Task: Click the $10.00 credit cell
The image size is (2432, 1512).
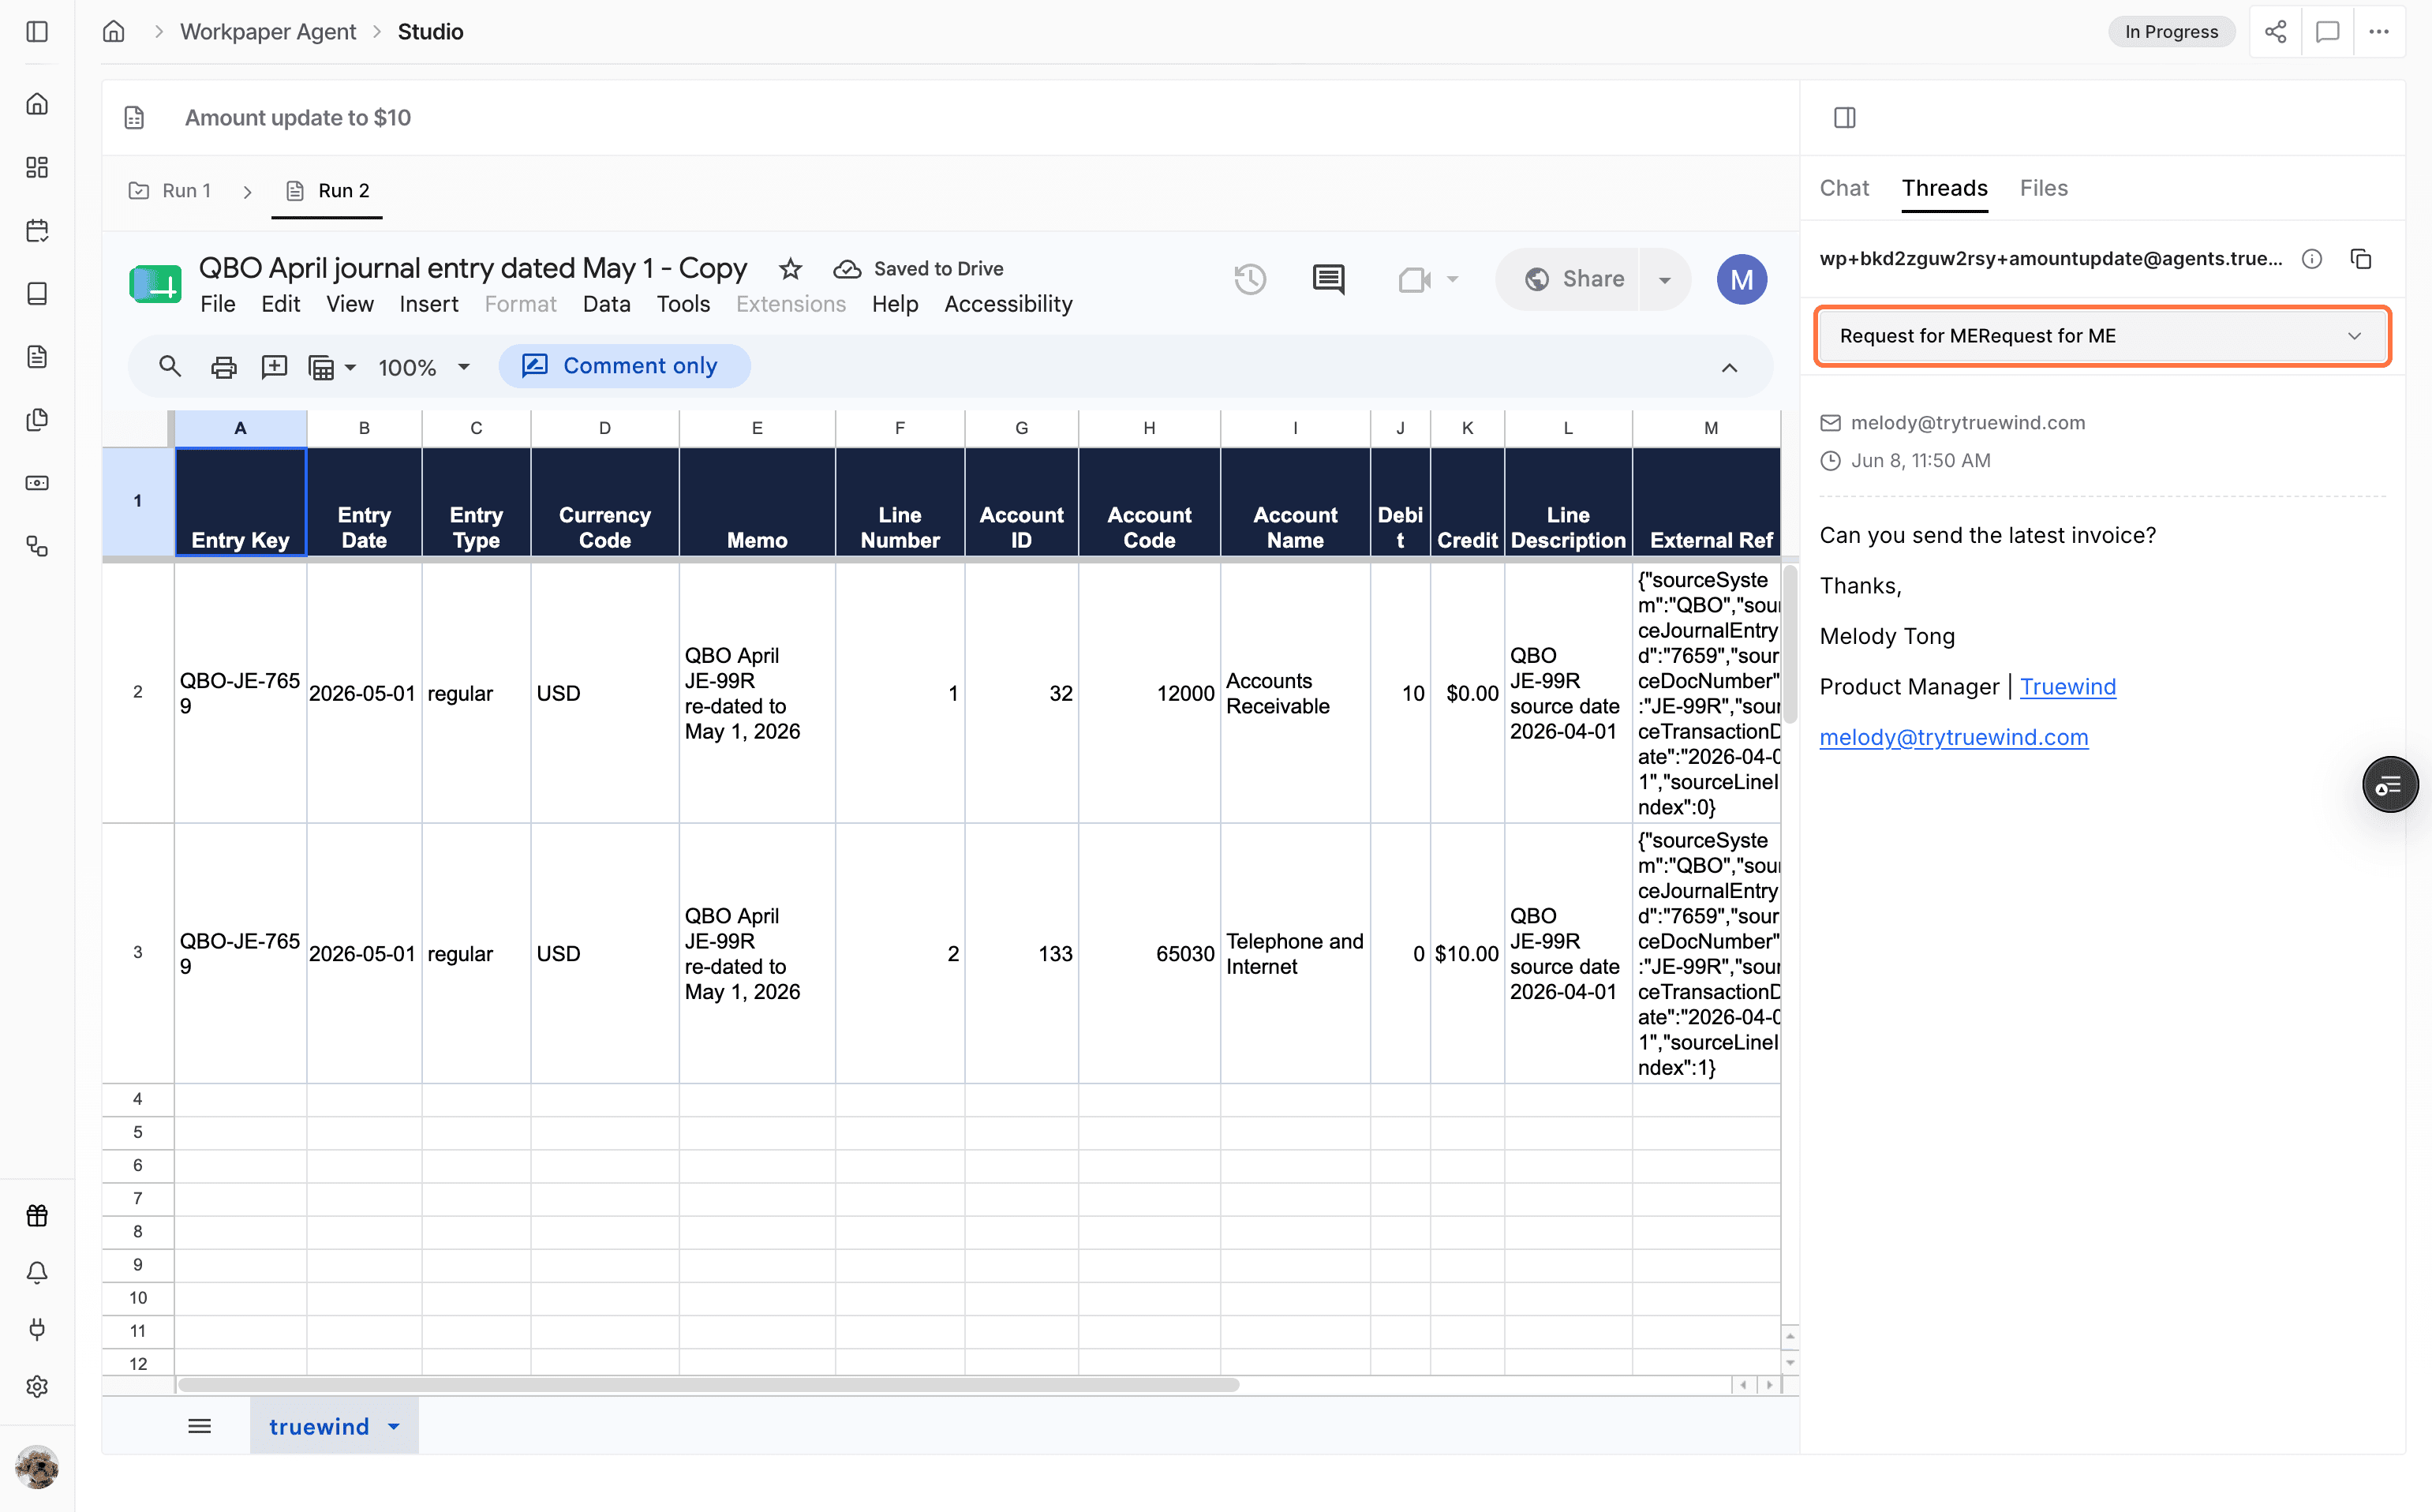Action: tap(1467, 954)
